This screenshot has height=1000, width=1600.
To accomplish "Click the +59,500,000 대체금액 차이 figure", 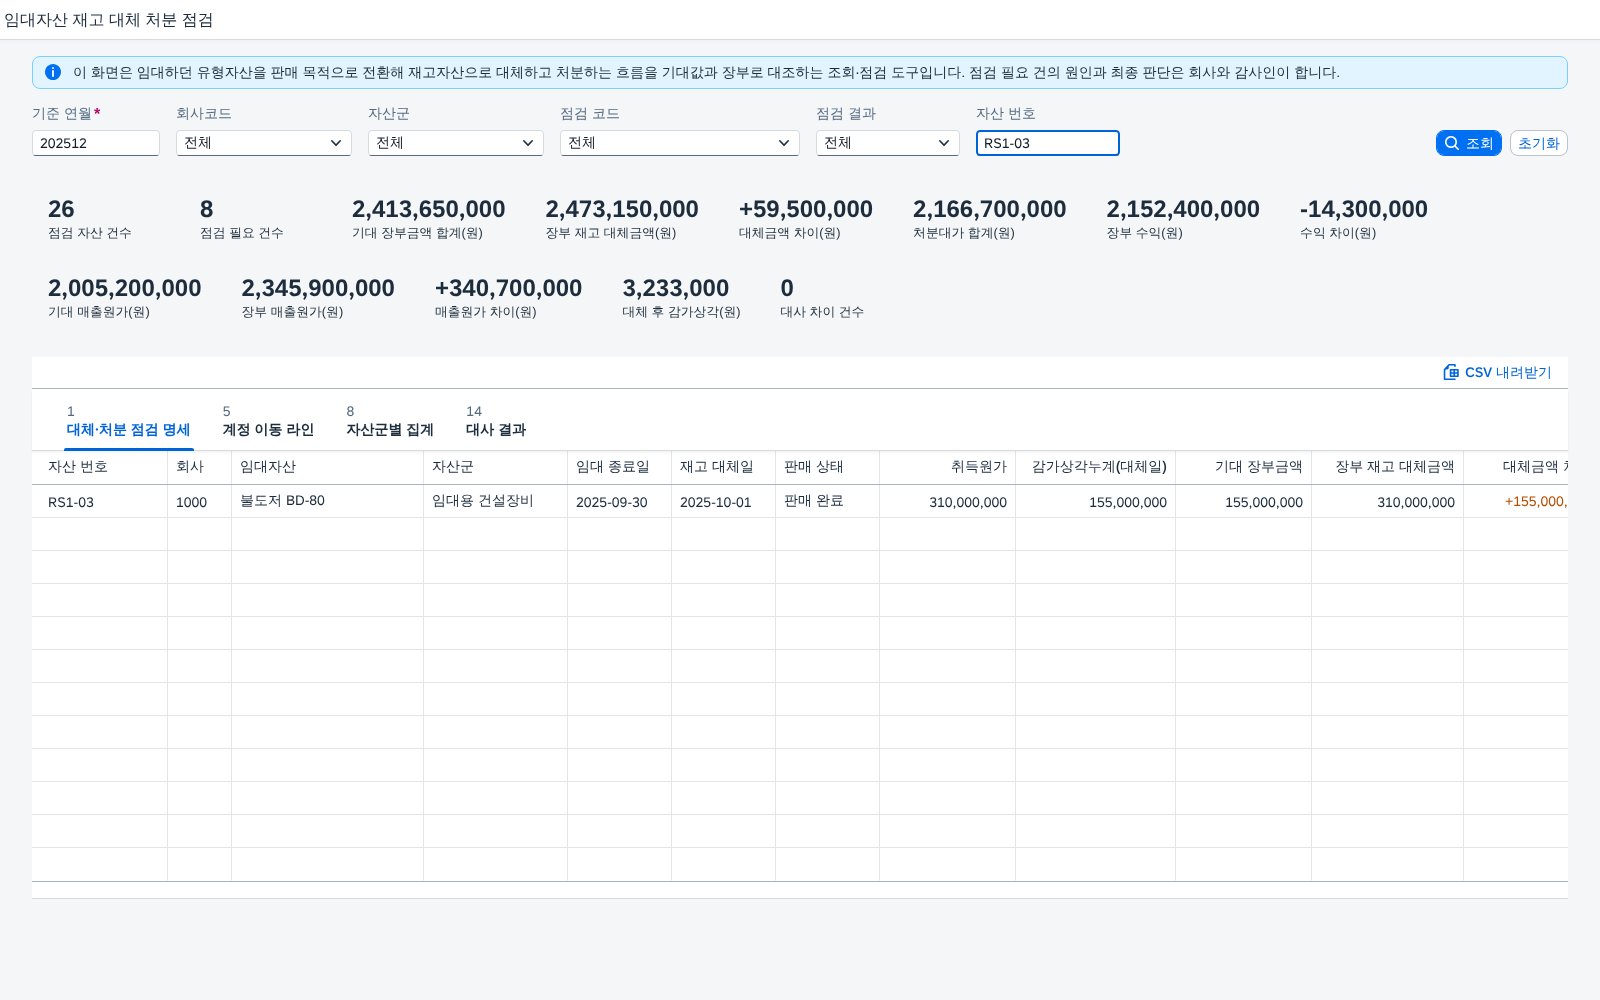I will tap(806, 209).
